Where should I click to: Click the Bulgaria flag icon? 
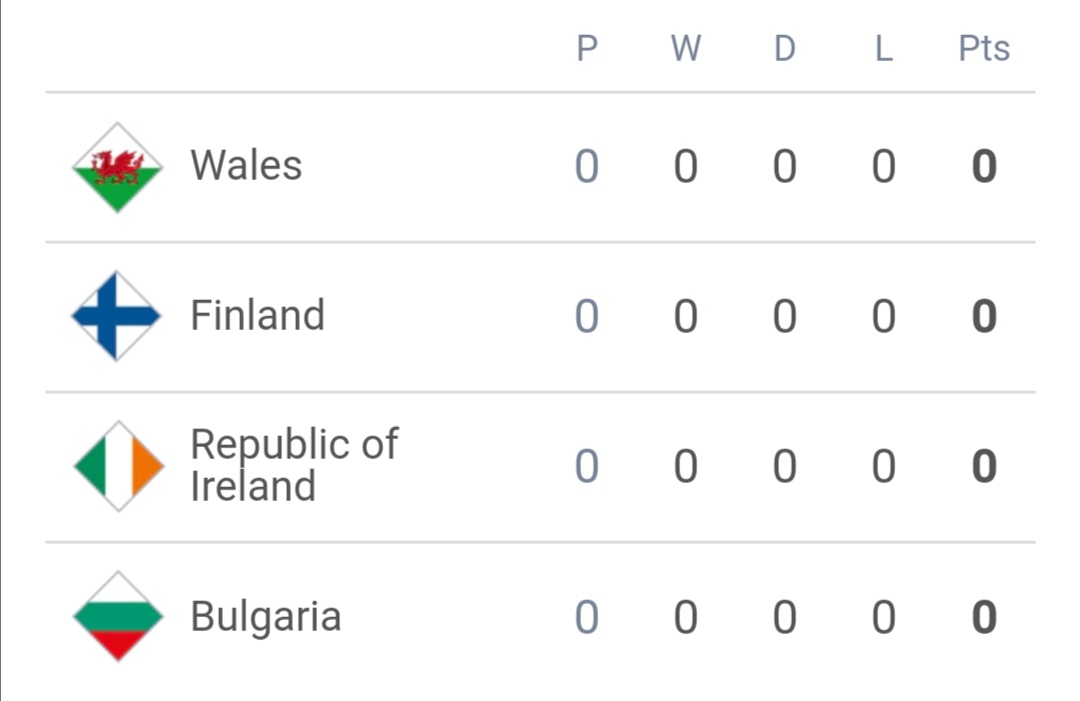coord(118,616)
